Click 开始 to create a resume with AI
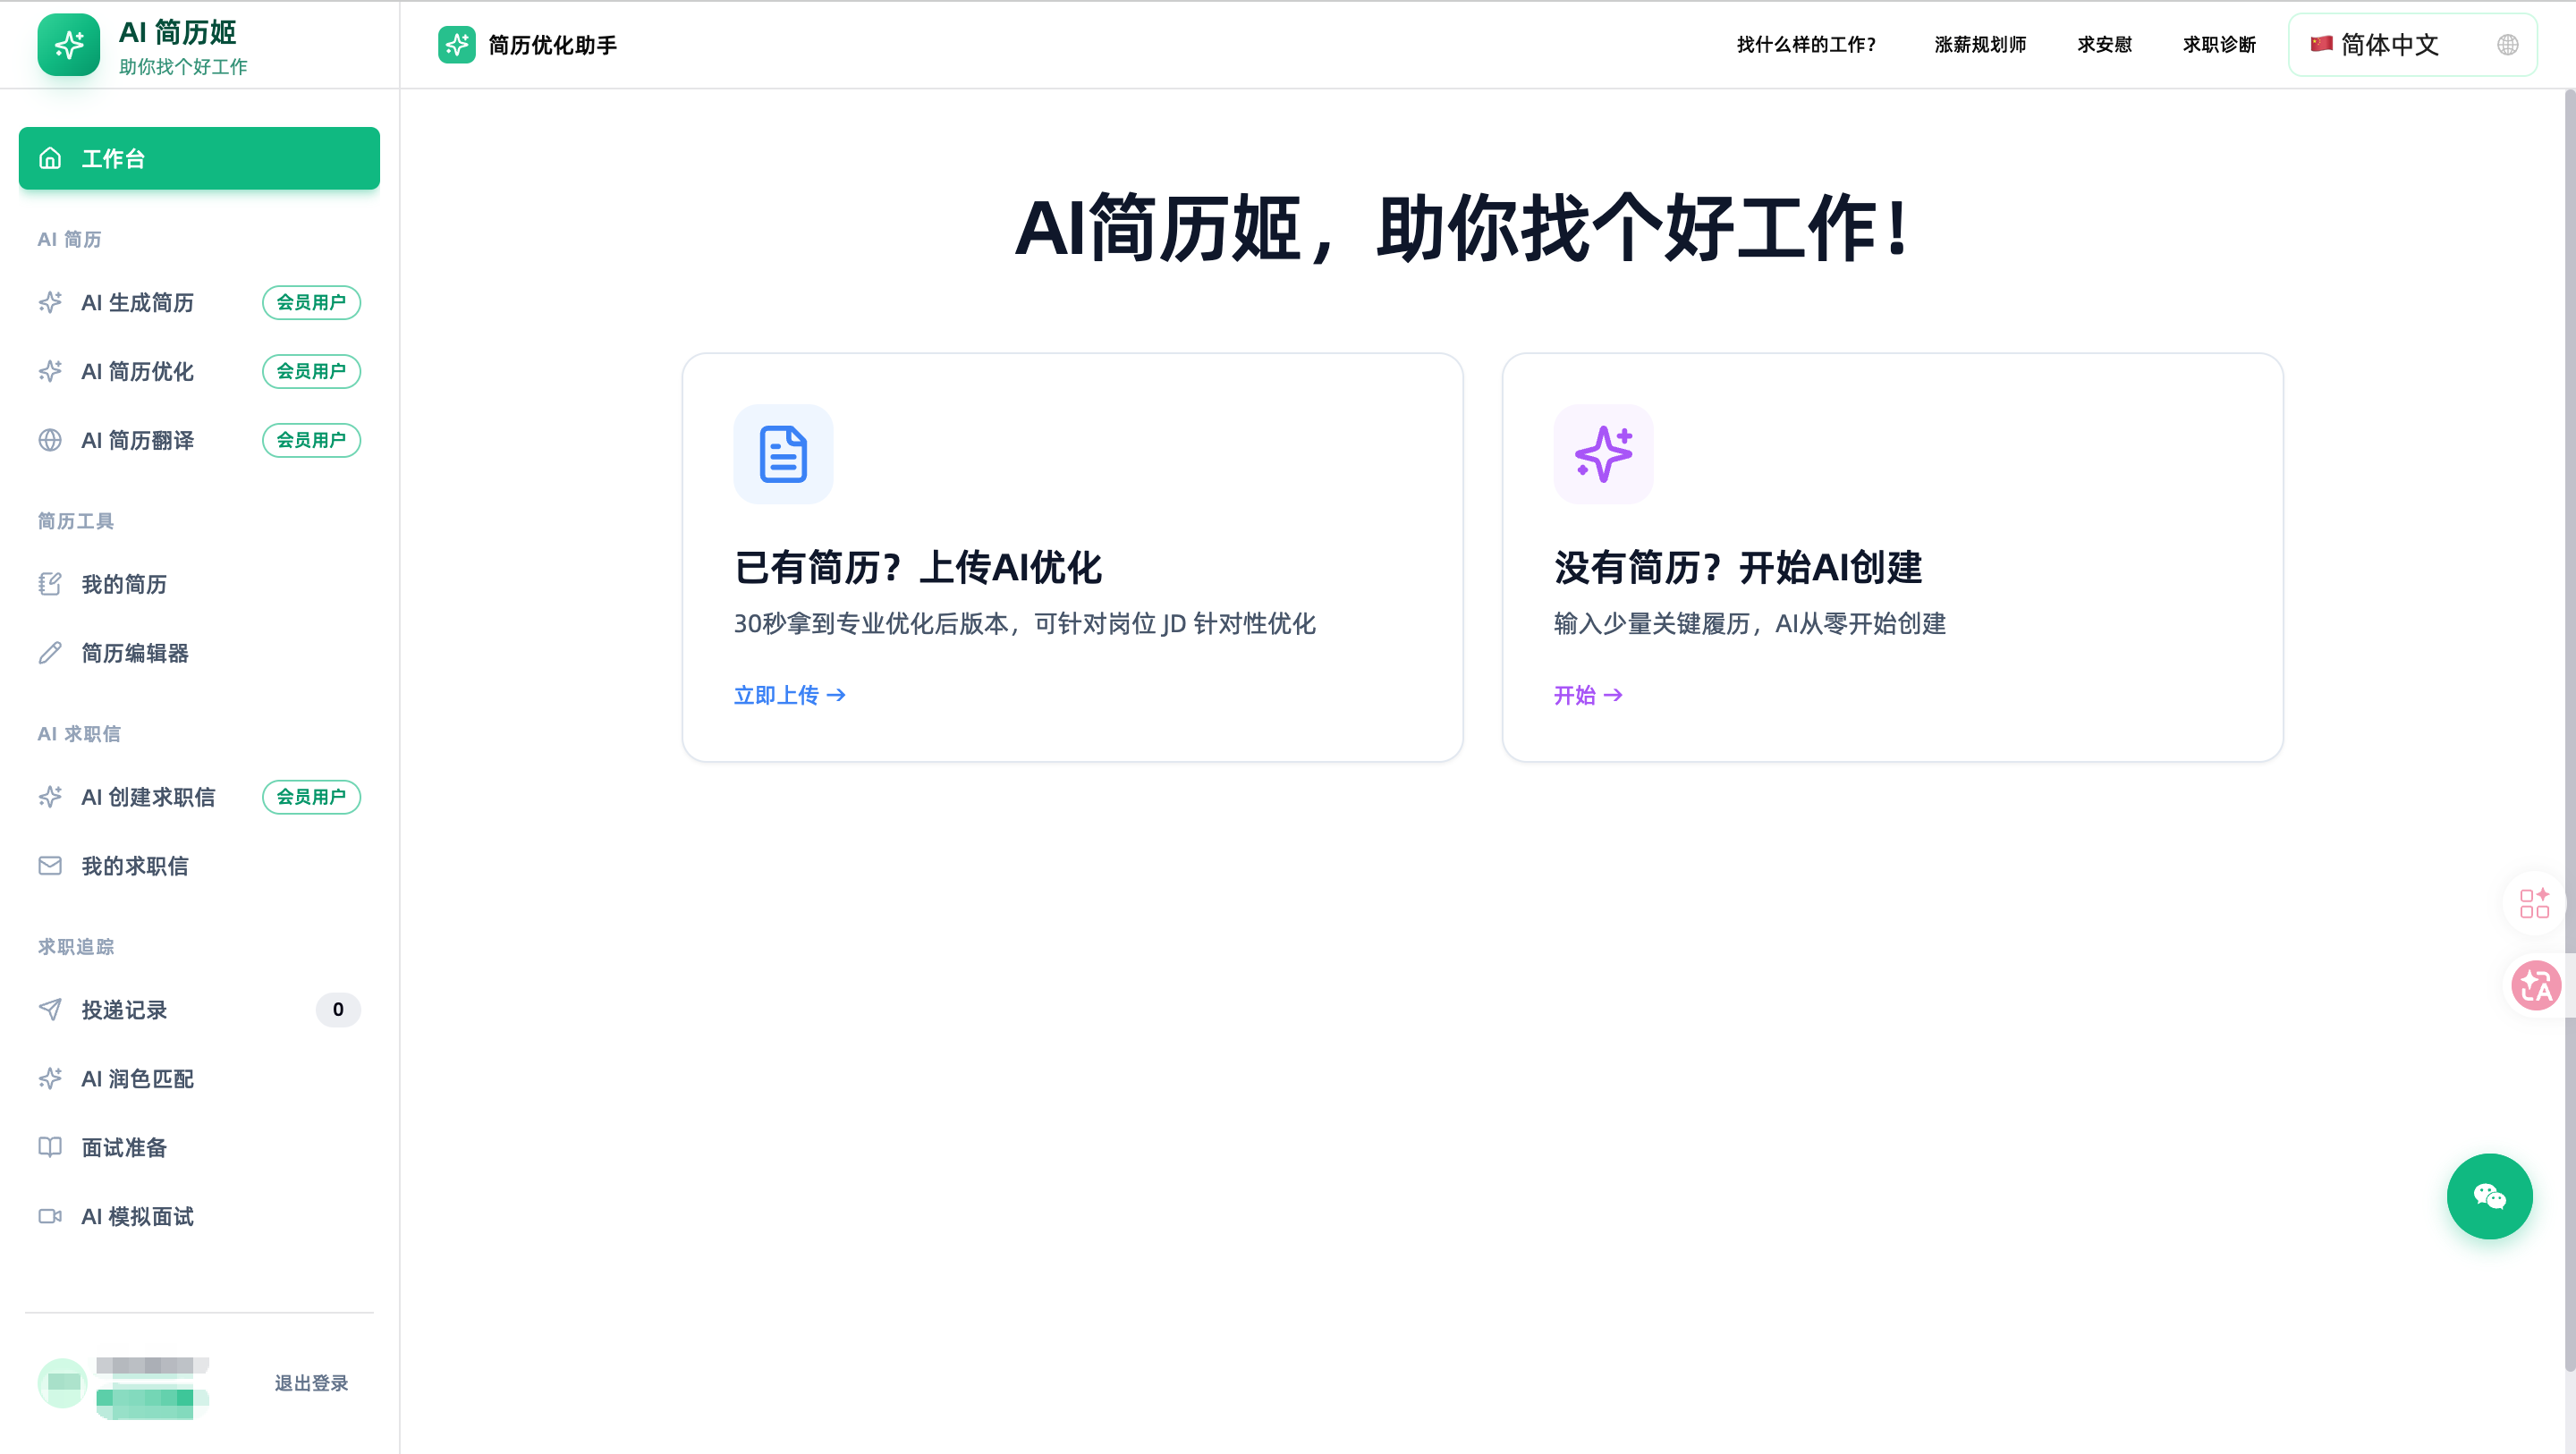 1587,694
